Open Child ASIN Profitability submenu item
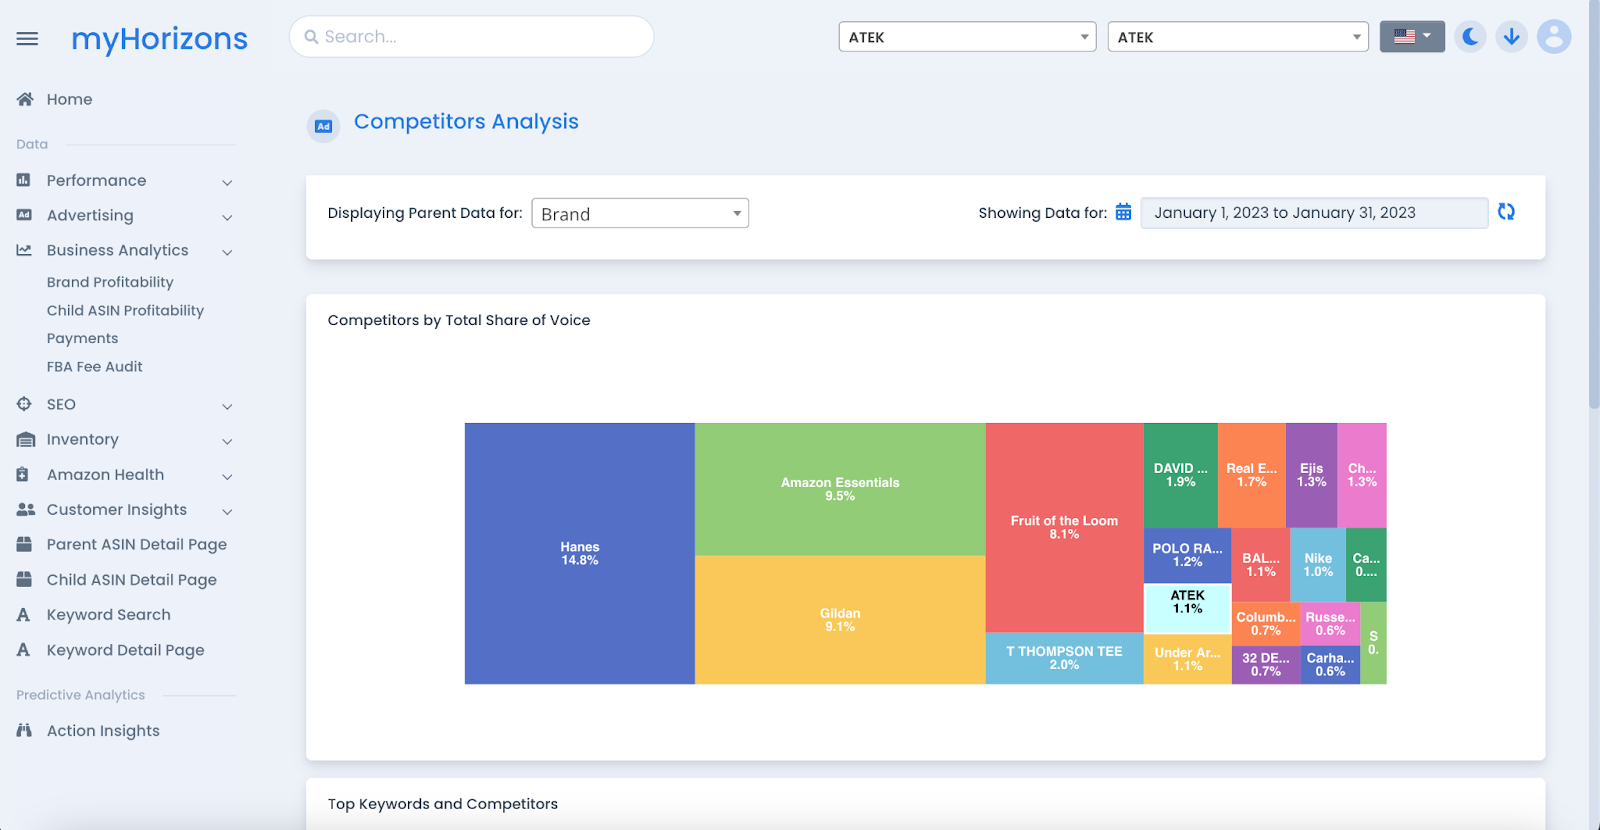The height and width of the screenshot is (830, 1600). pyautogui.click(x=125, y=310)
